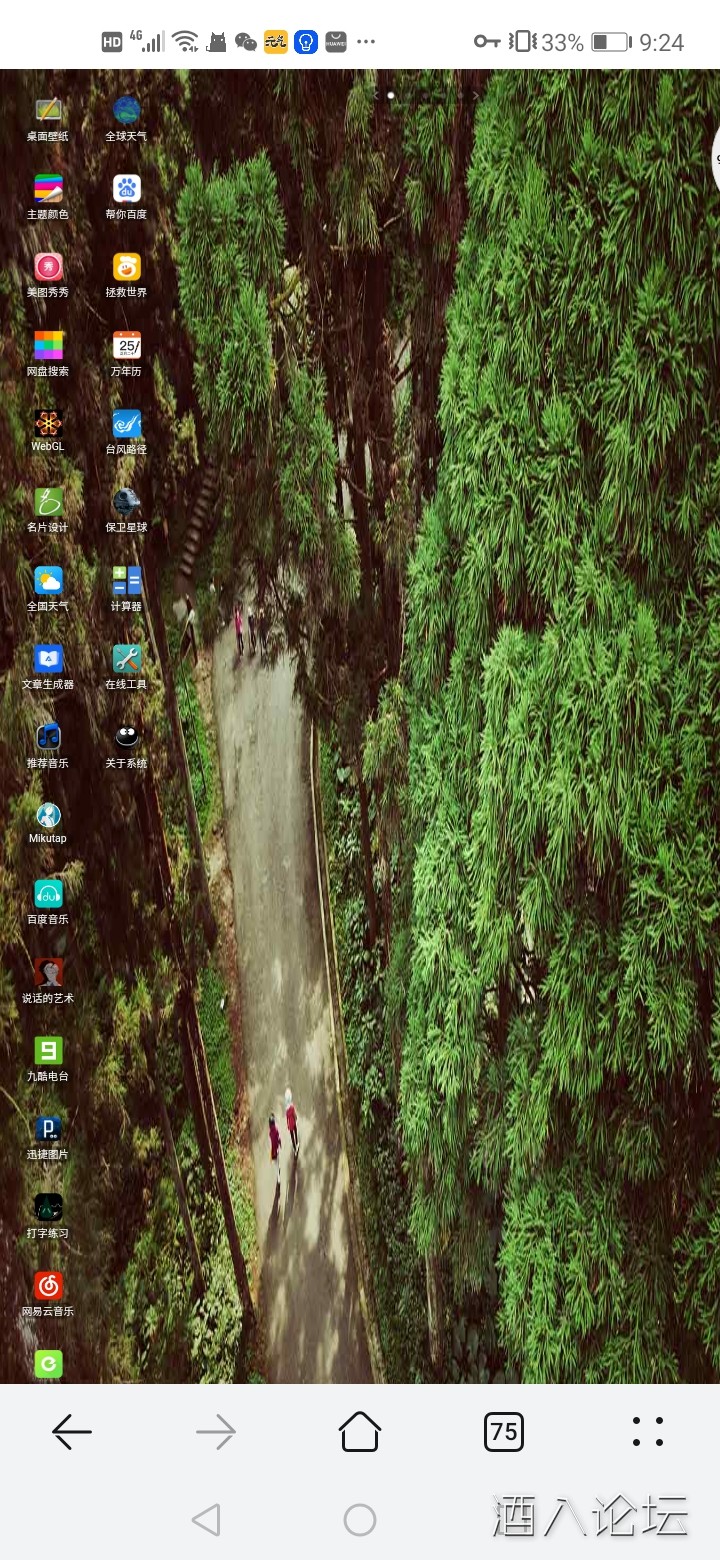Viewport: 720px width, 1560px height.
Task: Launch the 九酷电台 radio app
Action: pos(48,1051)
